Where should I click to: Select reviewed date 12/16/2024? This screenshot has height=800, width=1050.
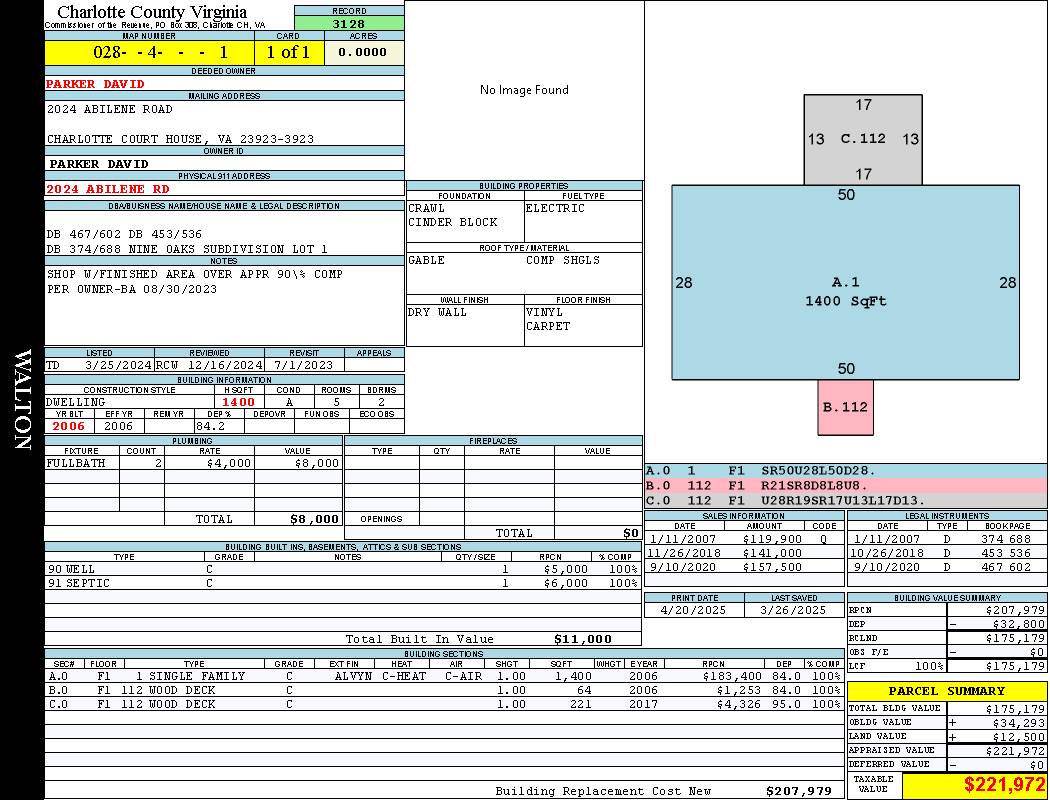[225, 366]
